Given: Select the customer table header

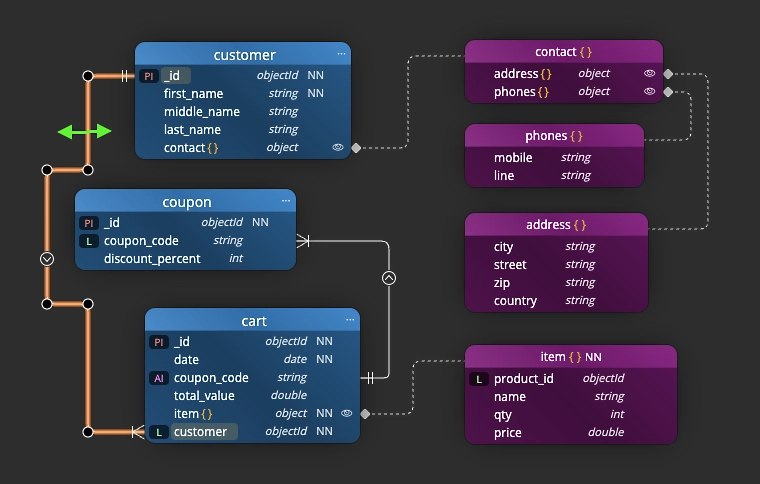Looking at the screenshot, I should pyautogui.click(x=243, y=54).
